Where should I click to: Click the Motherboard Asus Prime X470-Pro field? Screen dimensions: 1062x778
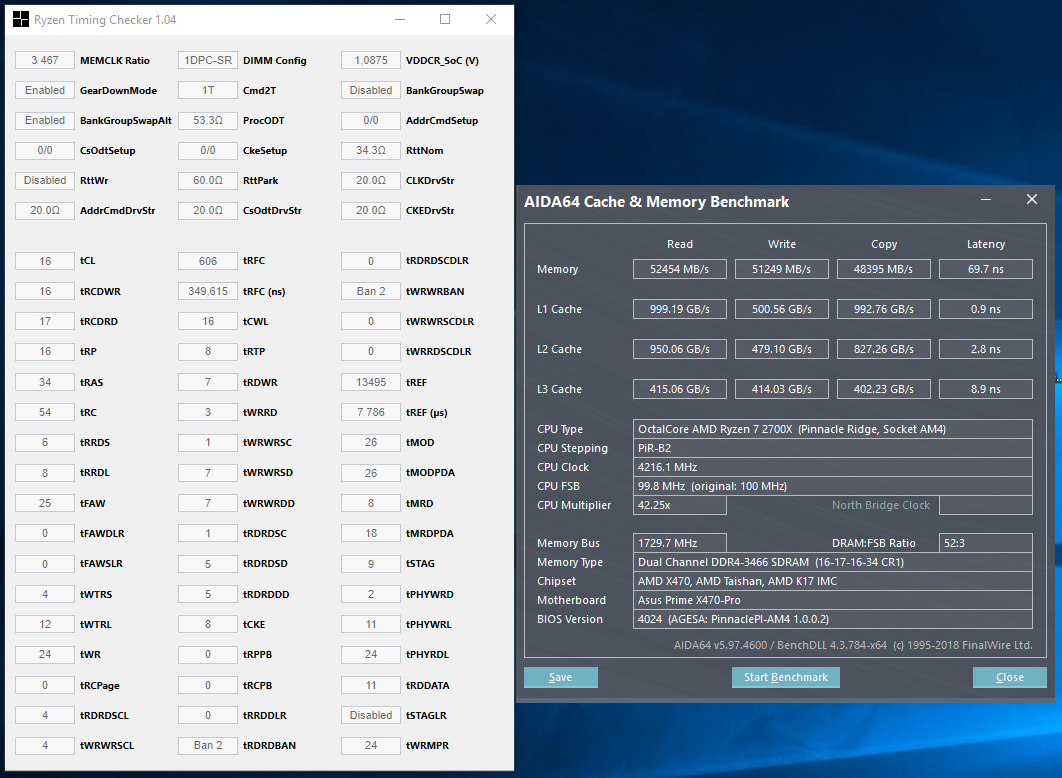click(x=832, y=600)
